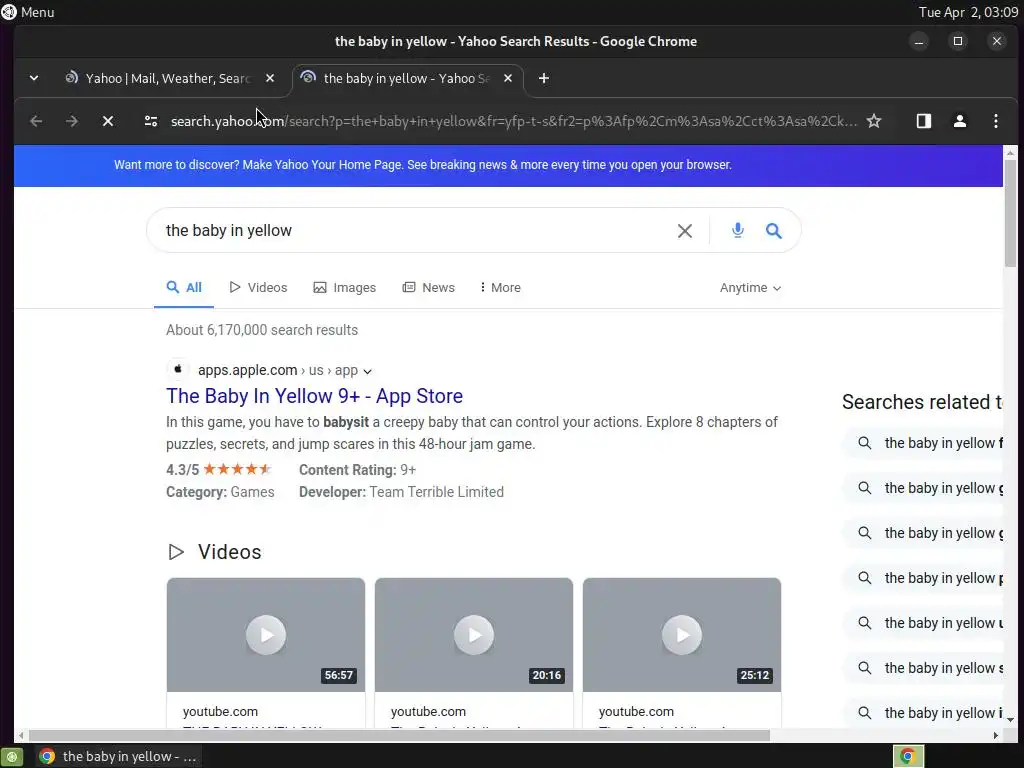Image resolution: width=1024 pixels, height=768 pixels.
Task: Go back to the previous page
Action: coord(36,121)
